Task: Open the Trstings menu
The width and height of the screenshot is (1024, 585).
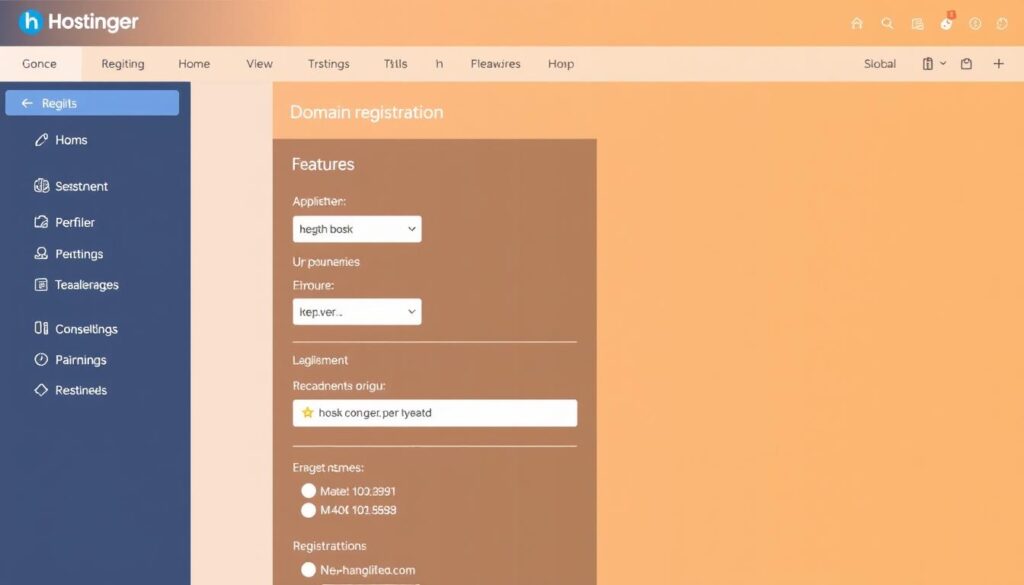Action: [x=328, y=63]
